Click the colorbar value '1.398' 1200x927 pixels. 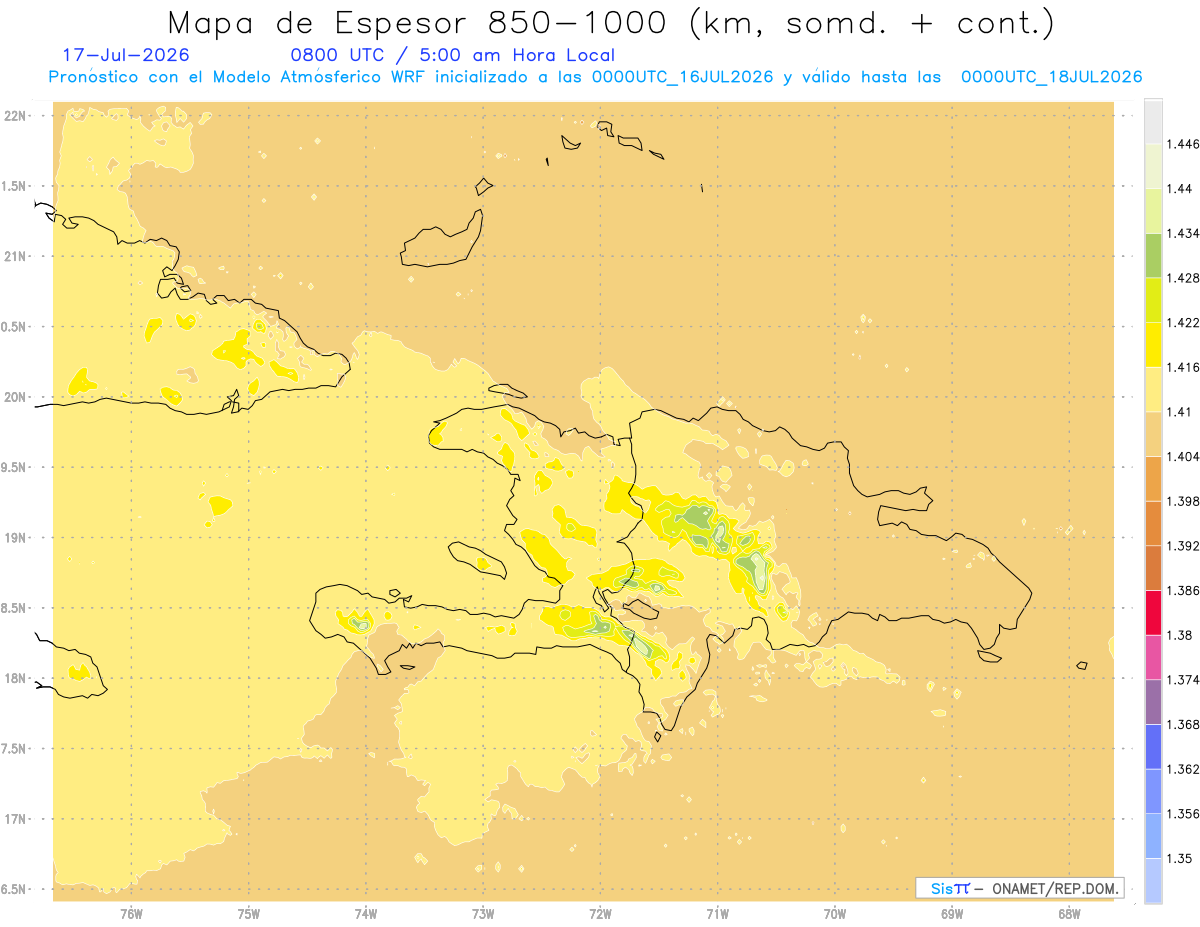pyautogui.click(x=1184, y=501)
